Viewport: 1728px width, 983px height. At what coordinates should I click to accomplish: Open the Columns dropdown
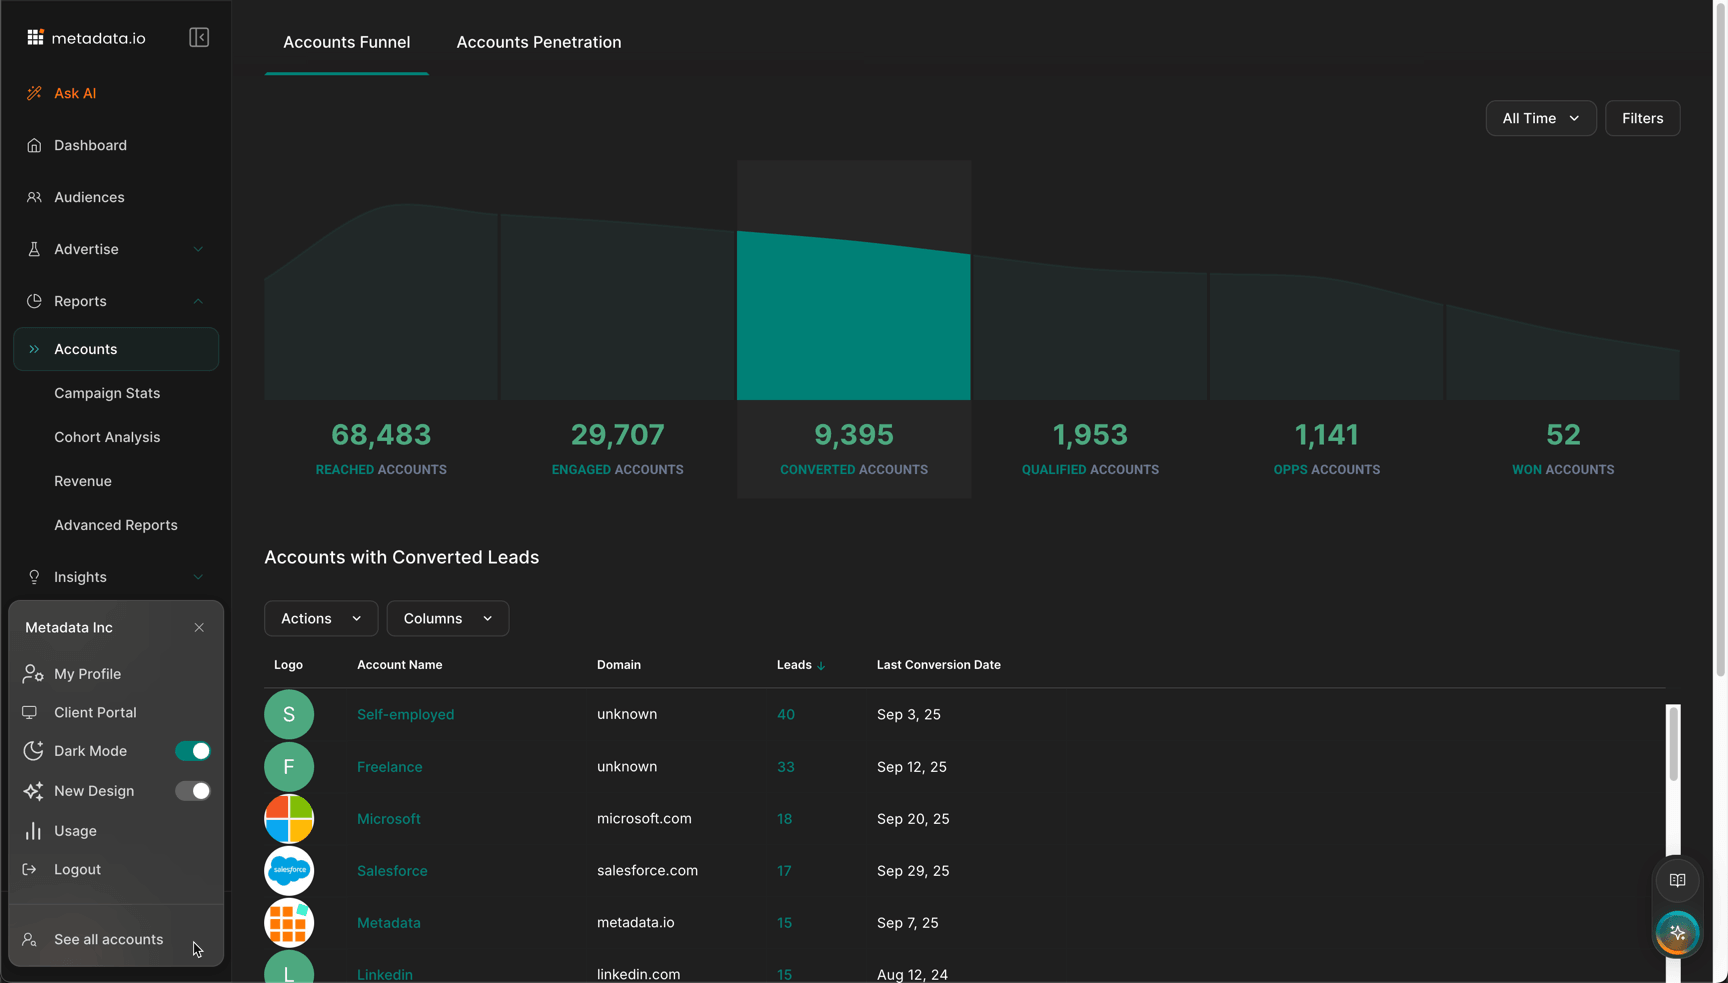coord(447,619)
